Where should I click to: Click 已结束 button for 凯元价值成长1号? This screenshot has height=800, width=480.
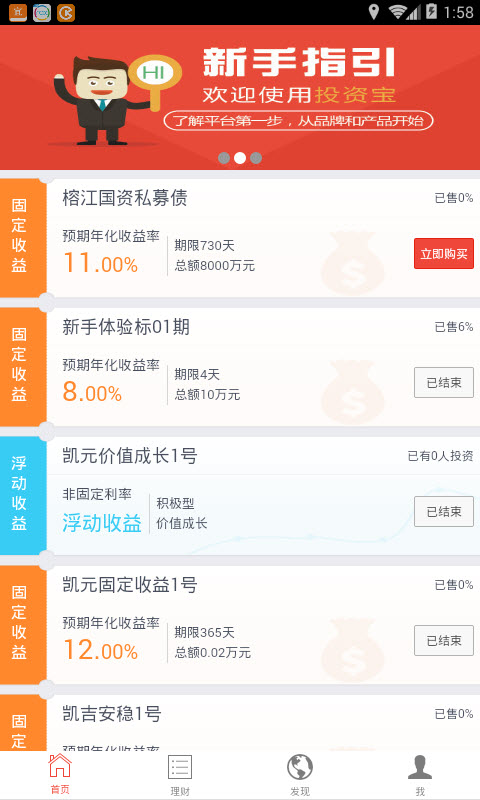click(x=444, y=512)
